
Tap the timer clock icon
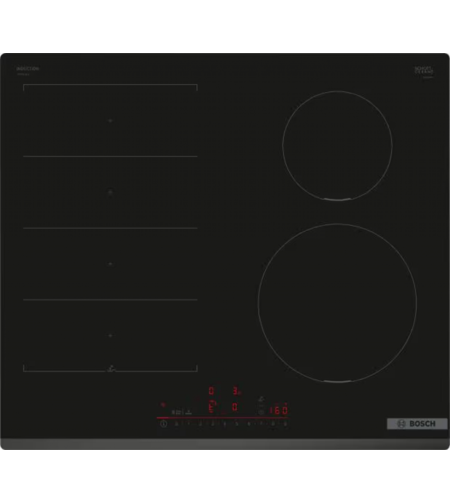pos(261,412)
